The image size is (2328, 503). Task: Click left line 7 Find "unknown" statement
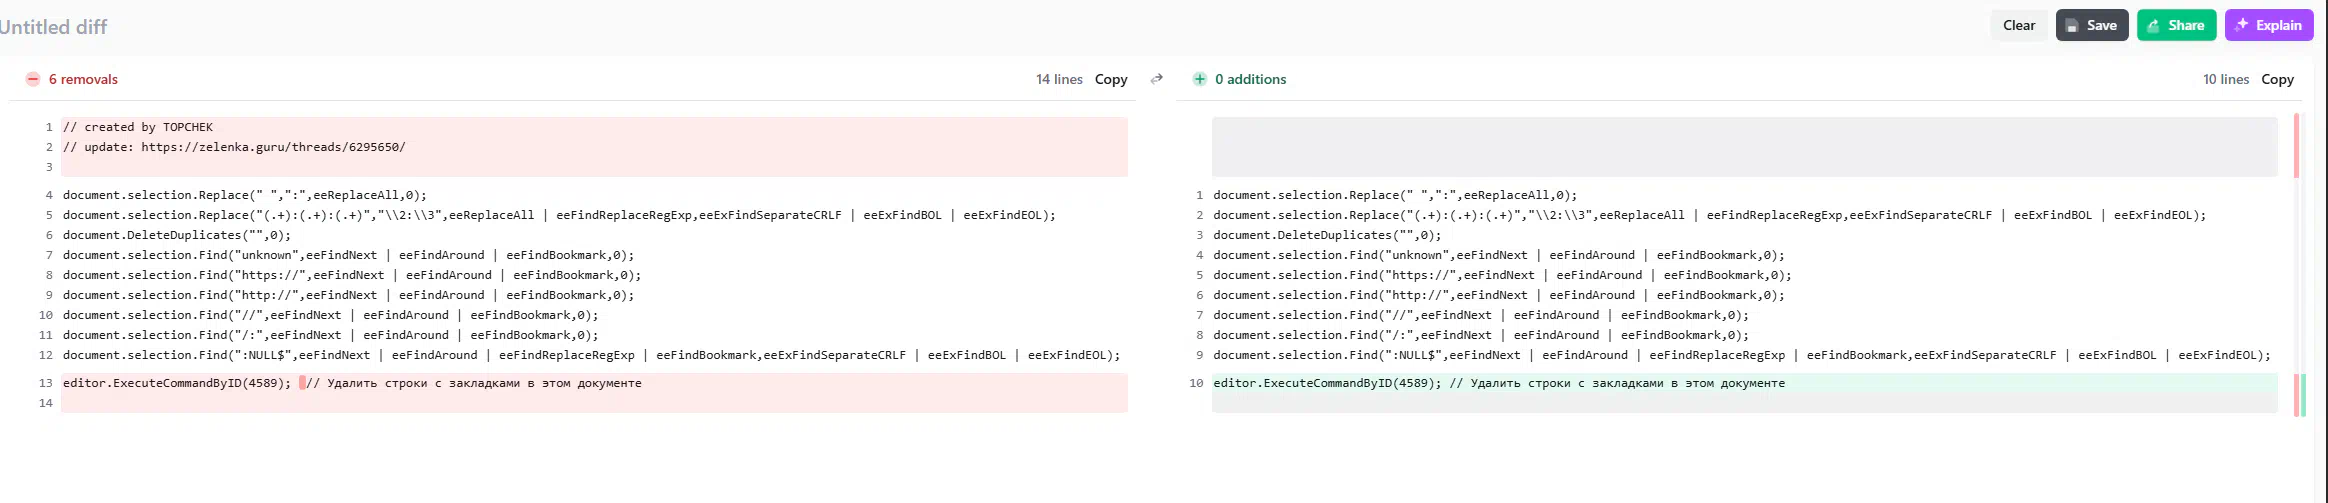coord(349,255)
